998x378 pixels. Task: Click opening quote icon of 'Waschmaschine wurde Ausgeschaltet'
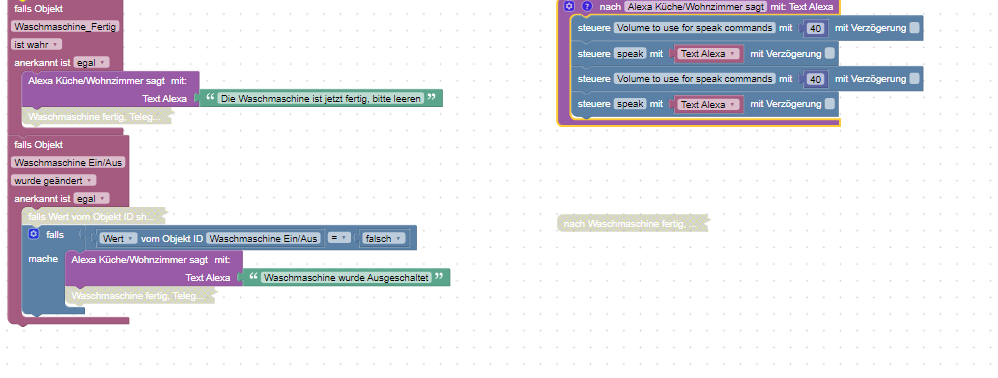coord(253,277)
